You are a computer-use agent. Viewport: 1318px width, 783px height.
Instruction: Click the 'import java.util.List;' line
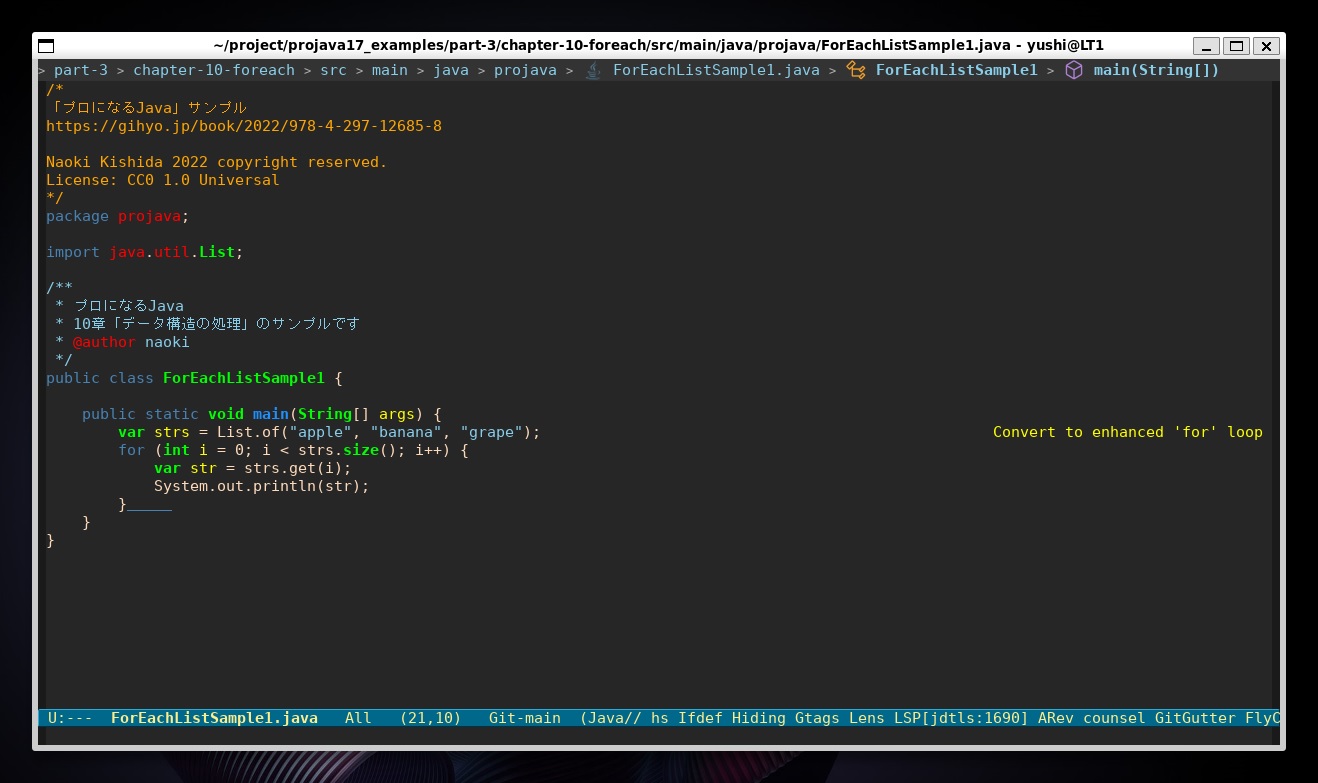[144, 252]
